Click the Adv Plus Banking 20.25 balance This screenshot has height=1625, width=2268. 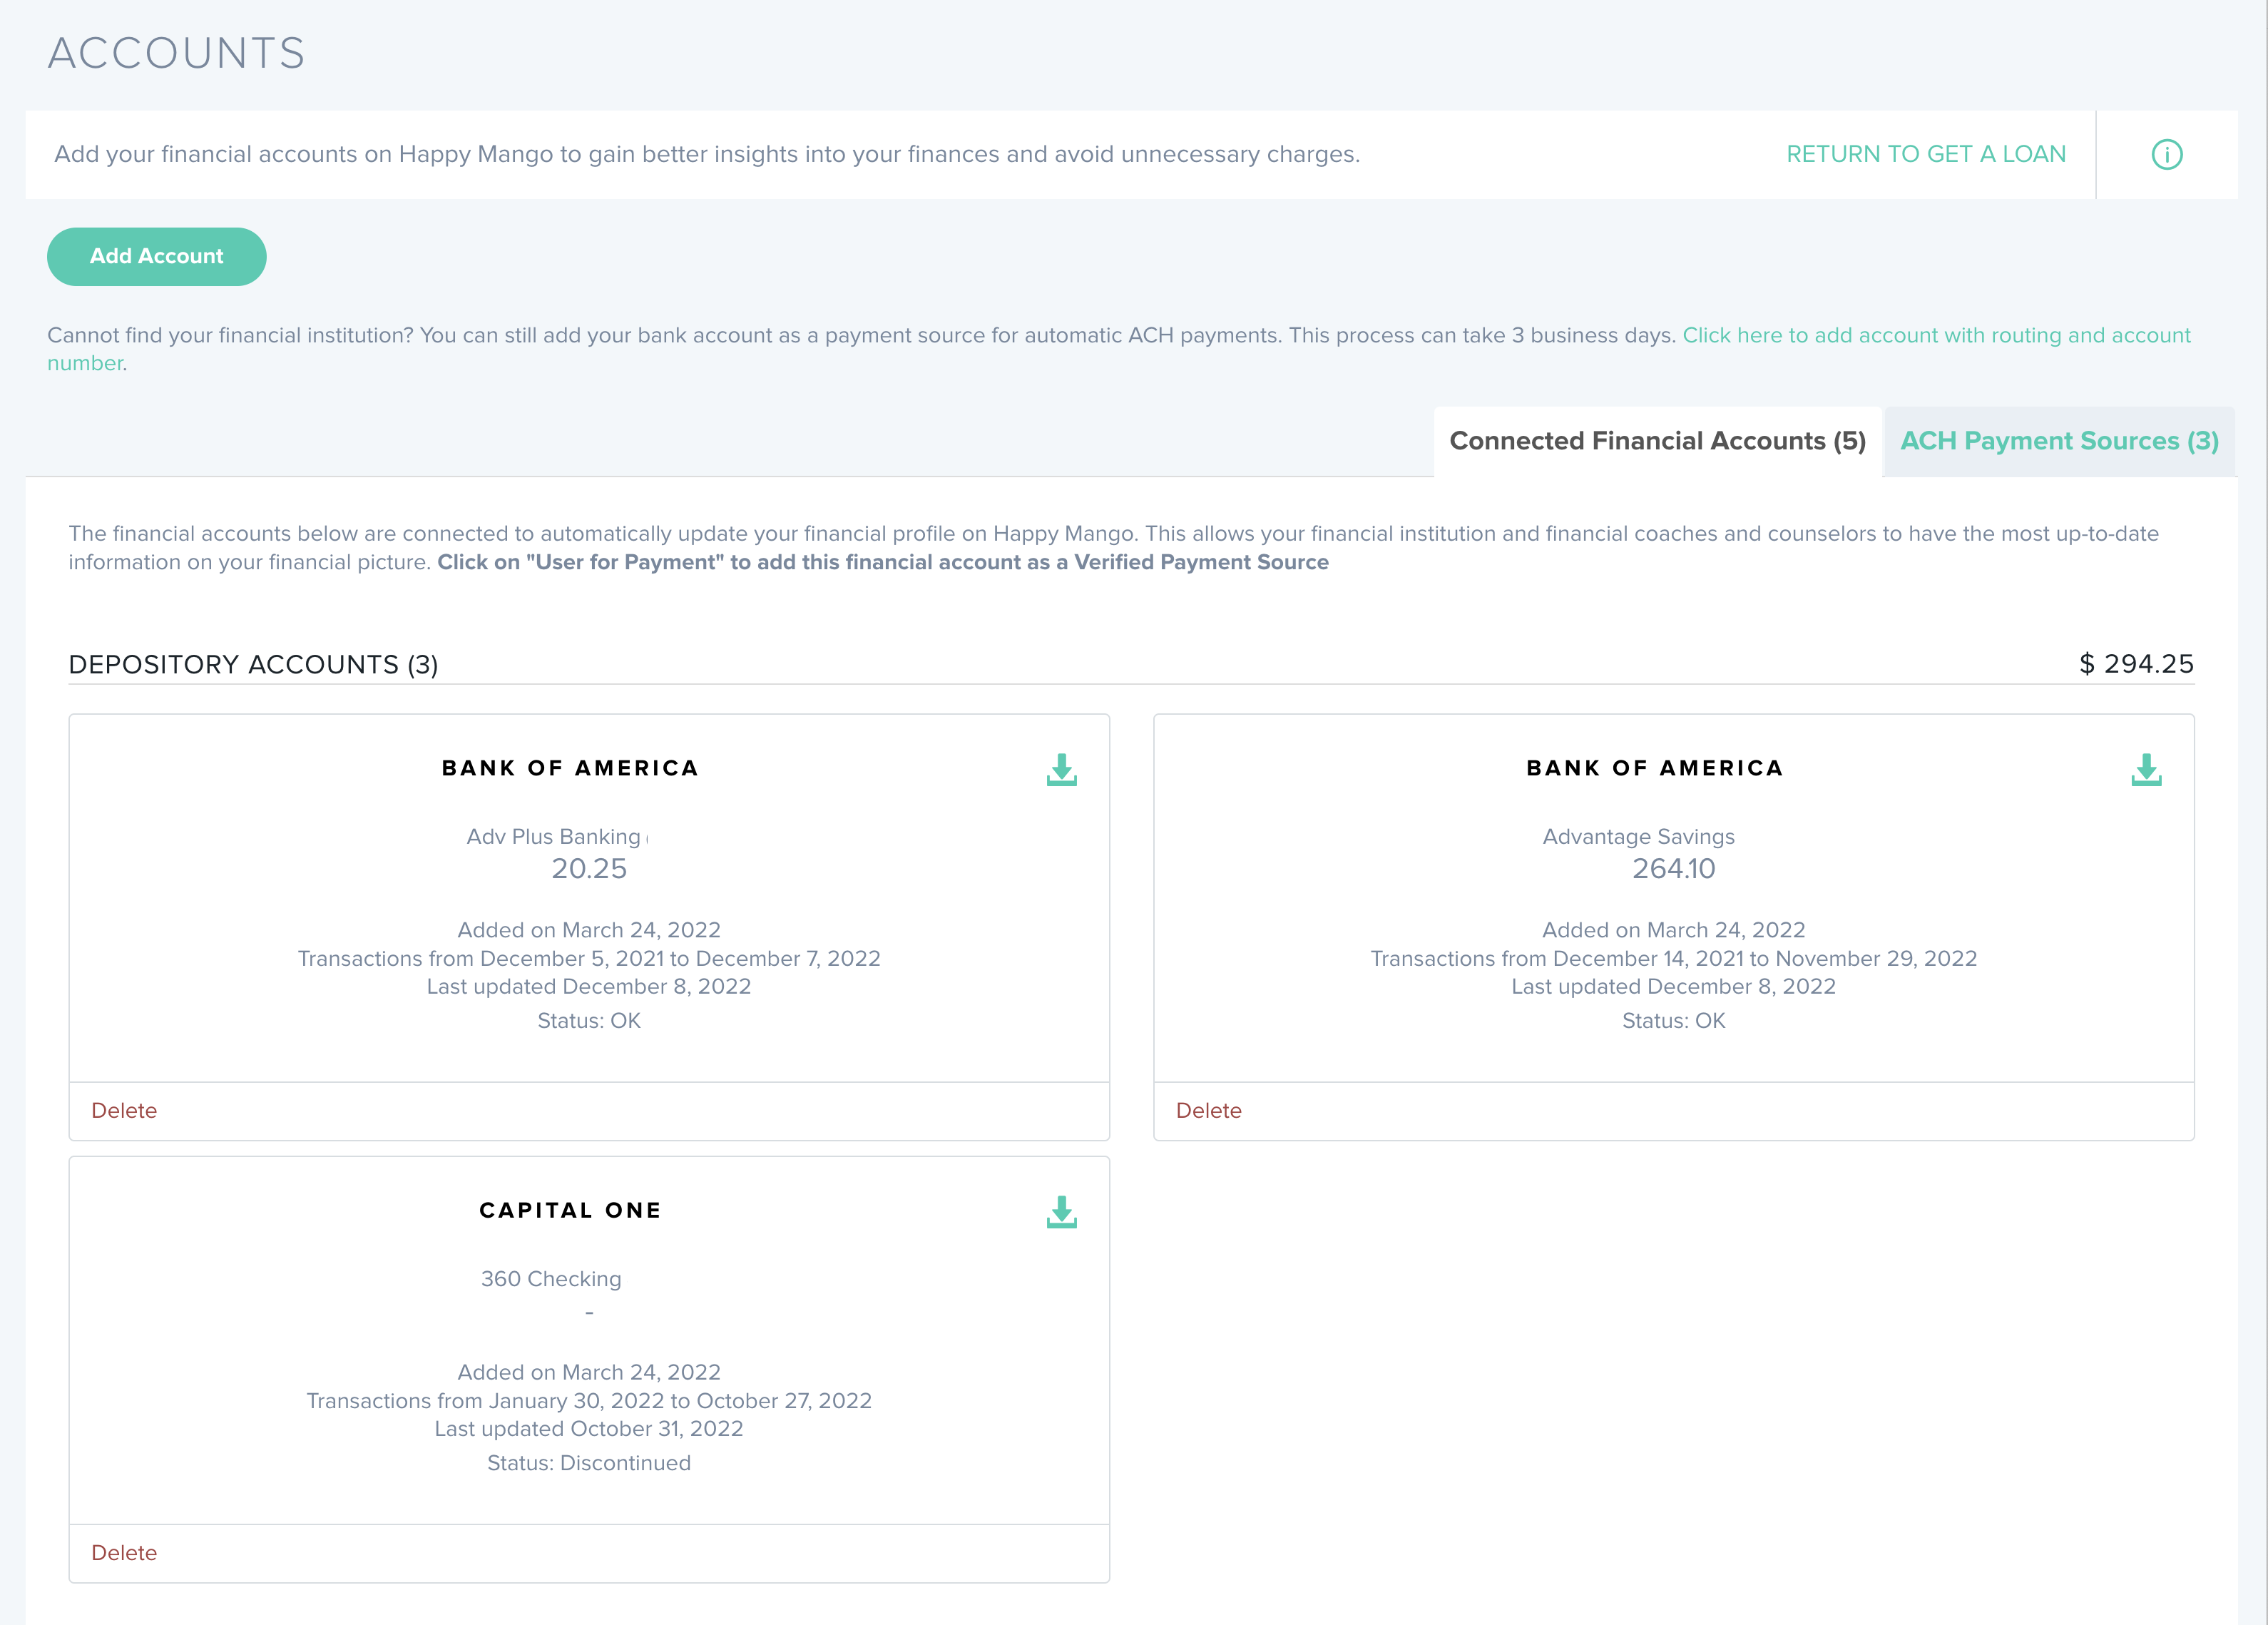[x=588, y=869]
